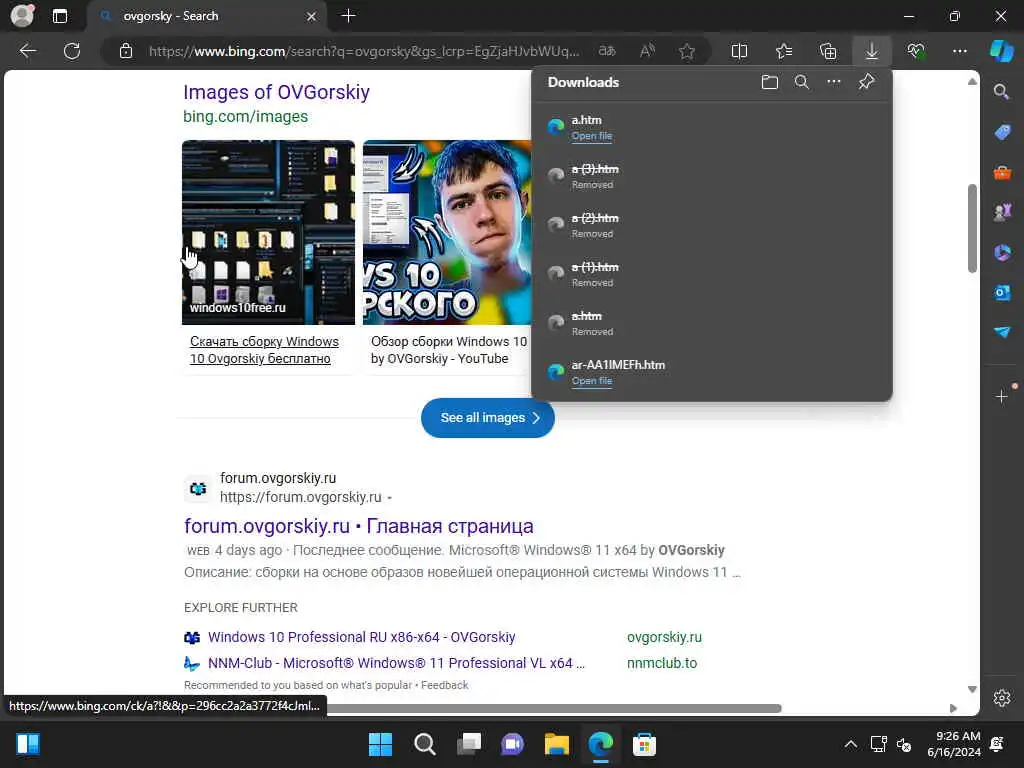Open Windows Start menu

pos(381,744)
